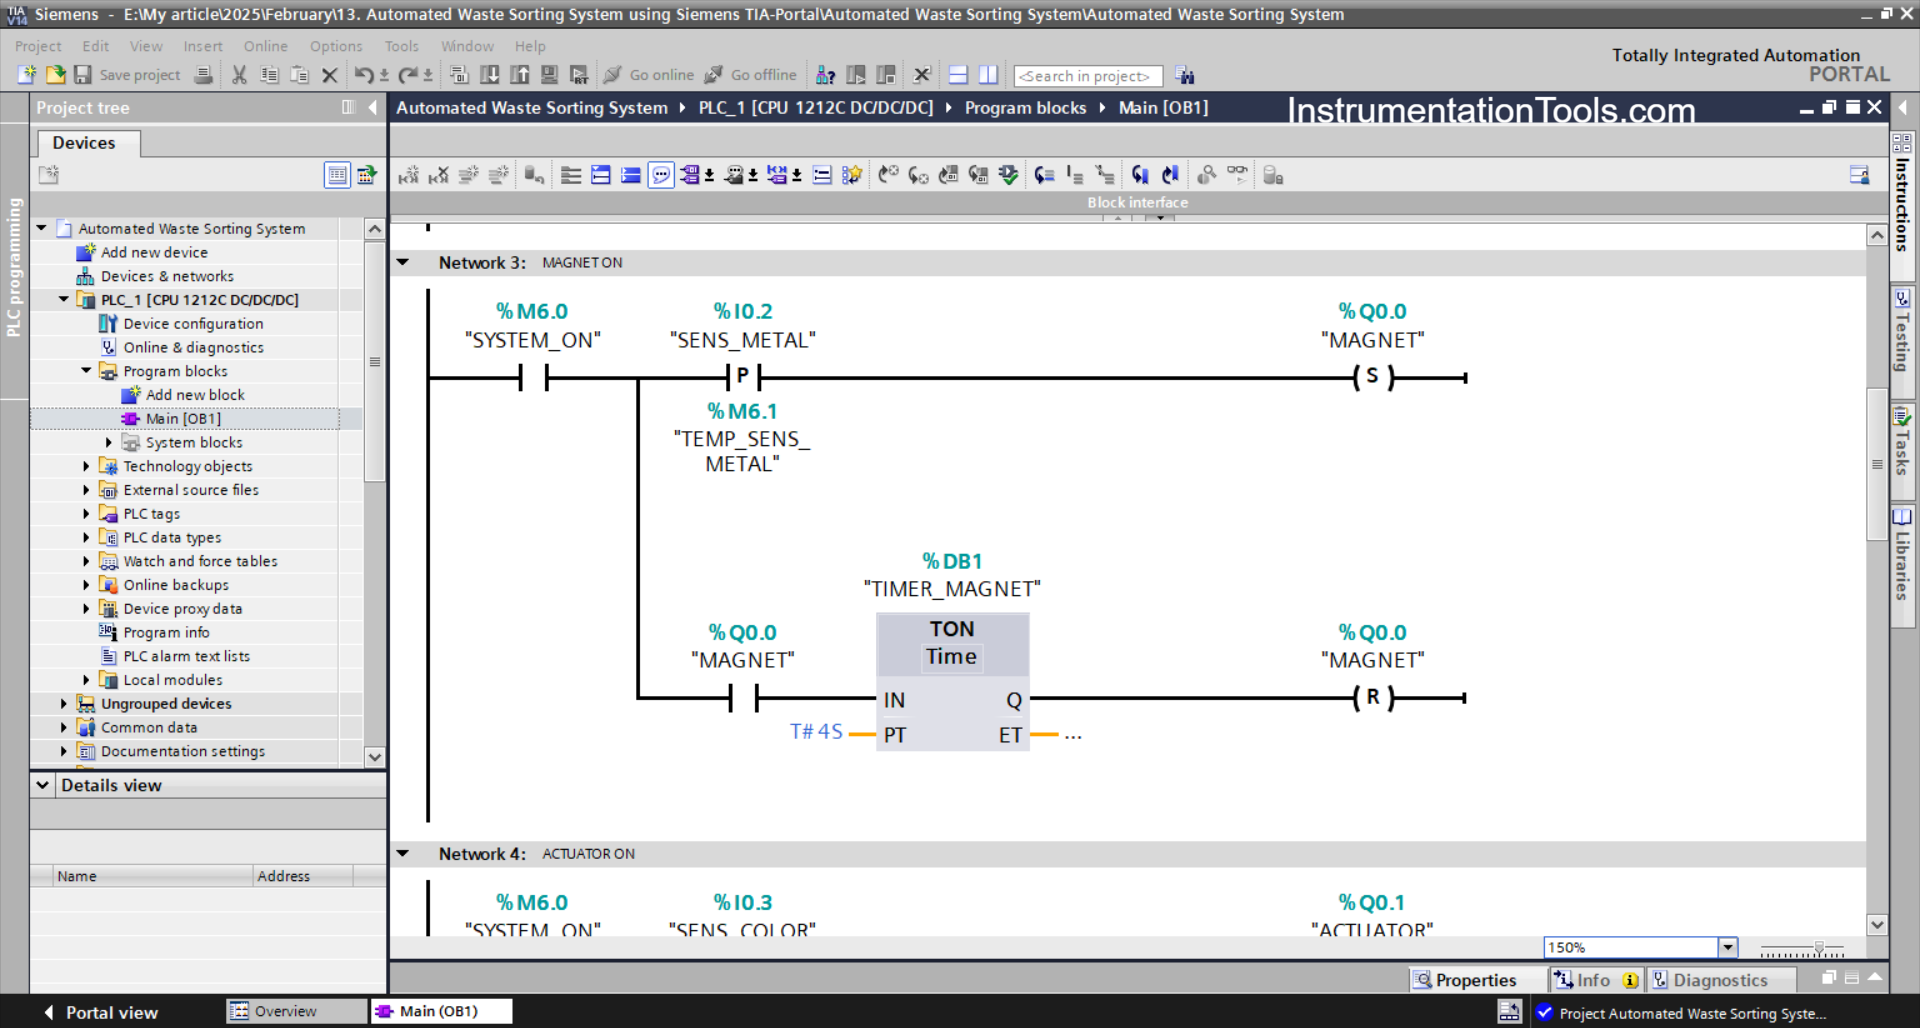This screenshot has width=1920, height=1028.
Task: Click the project tree vertical scrollbar thumb
Action: coord(375,362)
